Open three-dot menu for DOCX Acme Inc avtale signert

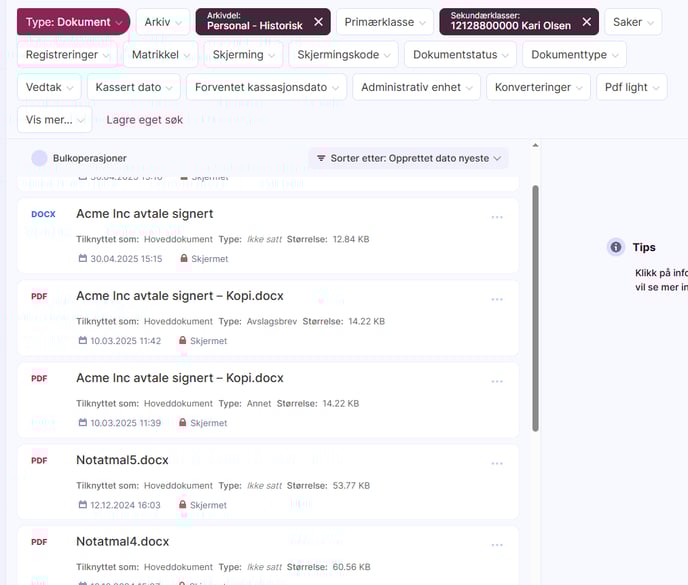click(x=497, y=217)
